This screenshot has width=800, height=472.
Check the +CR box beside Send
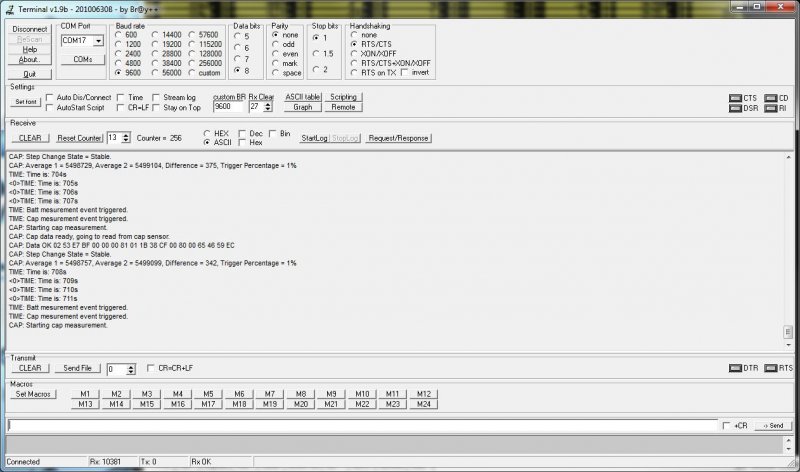726,425
